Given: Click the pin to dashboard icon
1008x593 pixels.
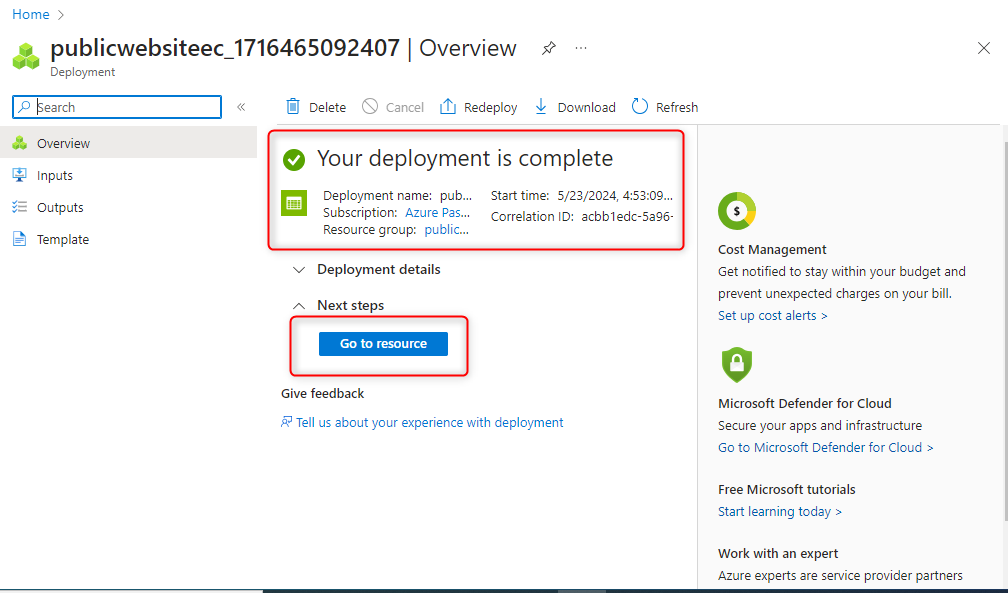Looking at the screenshot, I should pos(548,48).
